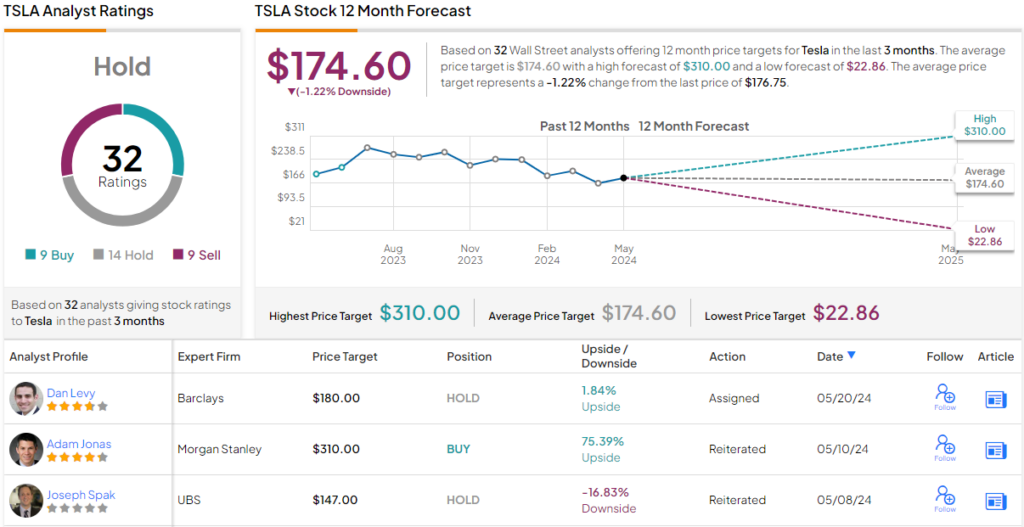Open Dan Levy analyst profile link

[x=70, y=392]
